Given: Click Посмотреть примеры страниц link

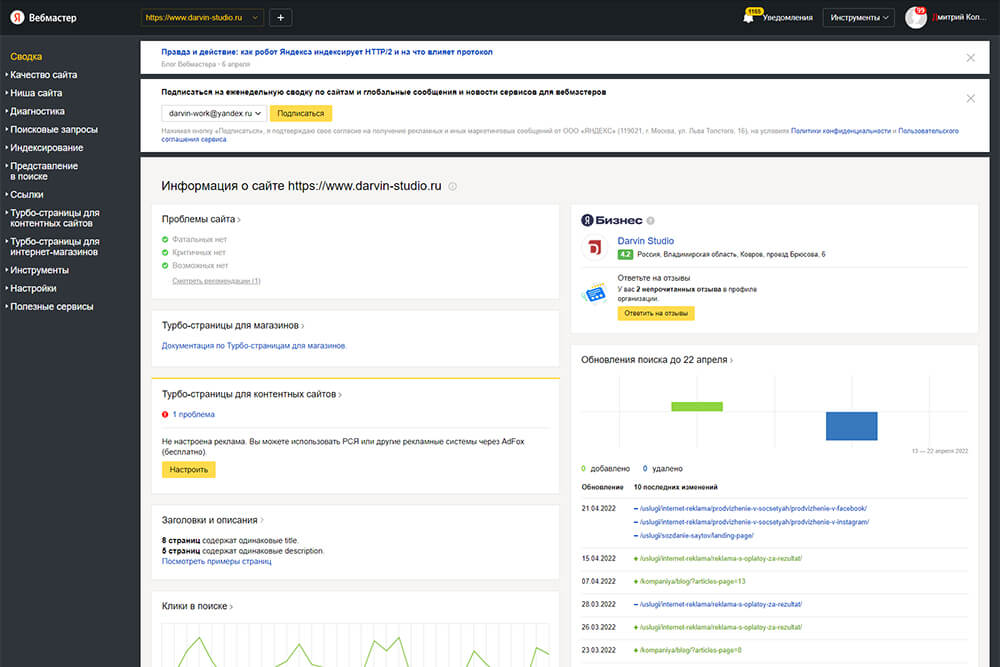Looking at the screenshot, I should (216, 561).
